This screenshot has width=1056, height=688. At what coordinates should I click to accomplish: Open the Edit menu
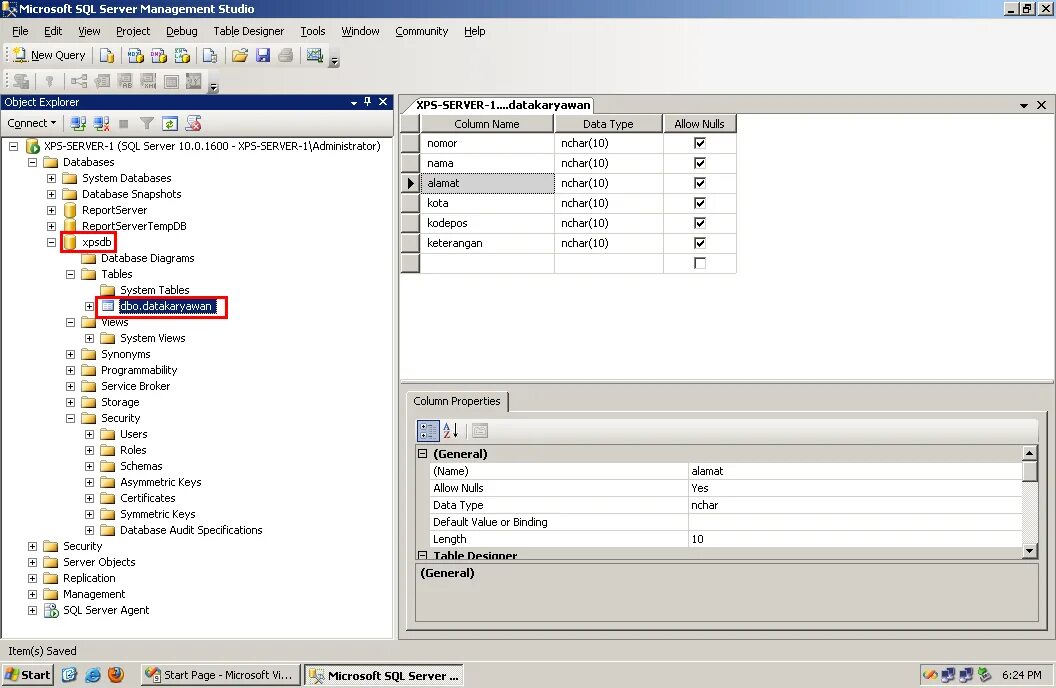click(x=53, y=31)
